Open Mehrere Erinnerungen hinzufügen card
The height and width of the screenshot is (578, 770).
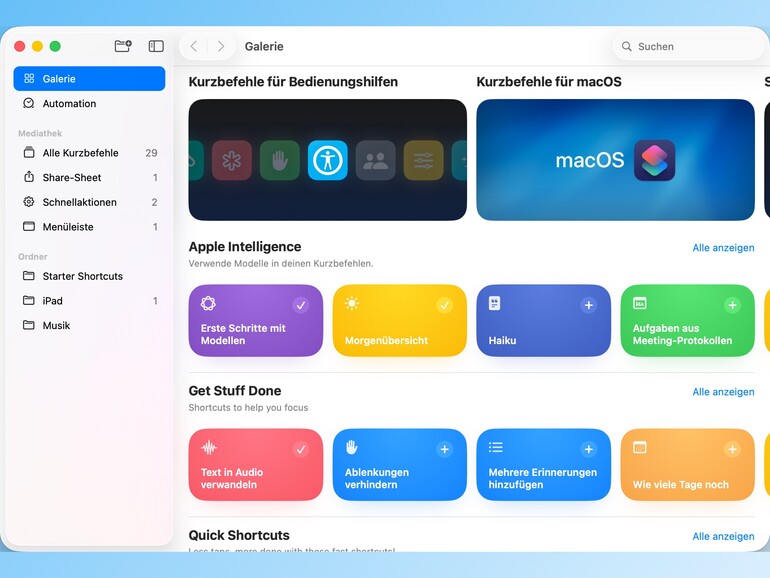544,465
